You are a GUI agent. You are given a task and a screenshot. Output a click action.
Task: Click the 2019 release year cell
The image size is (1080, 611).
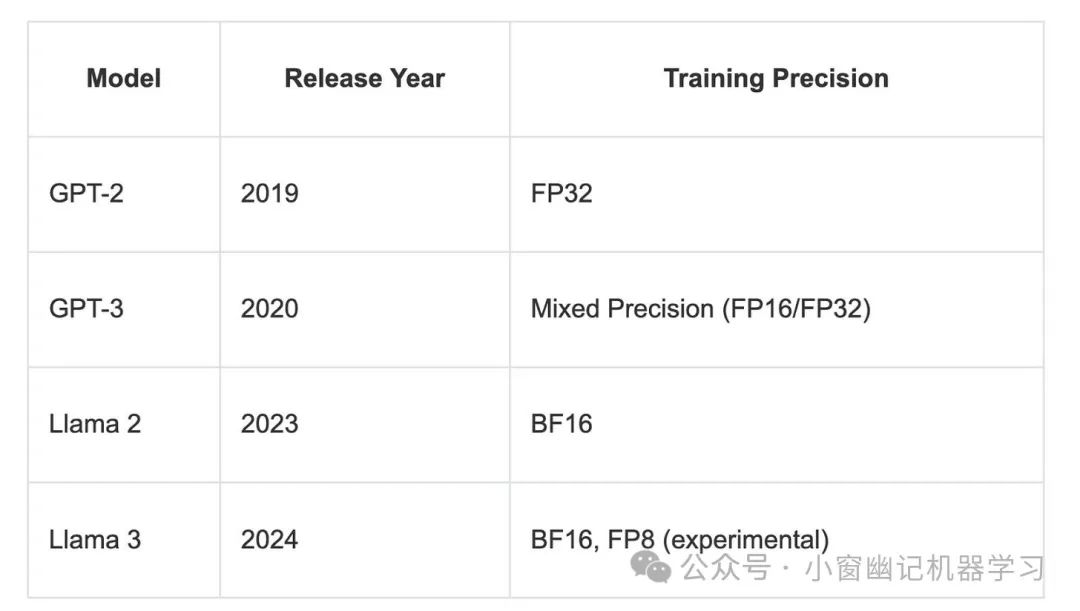coord(364,194)
